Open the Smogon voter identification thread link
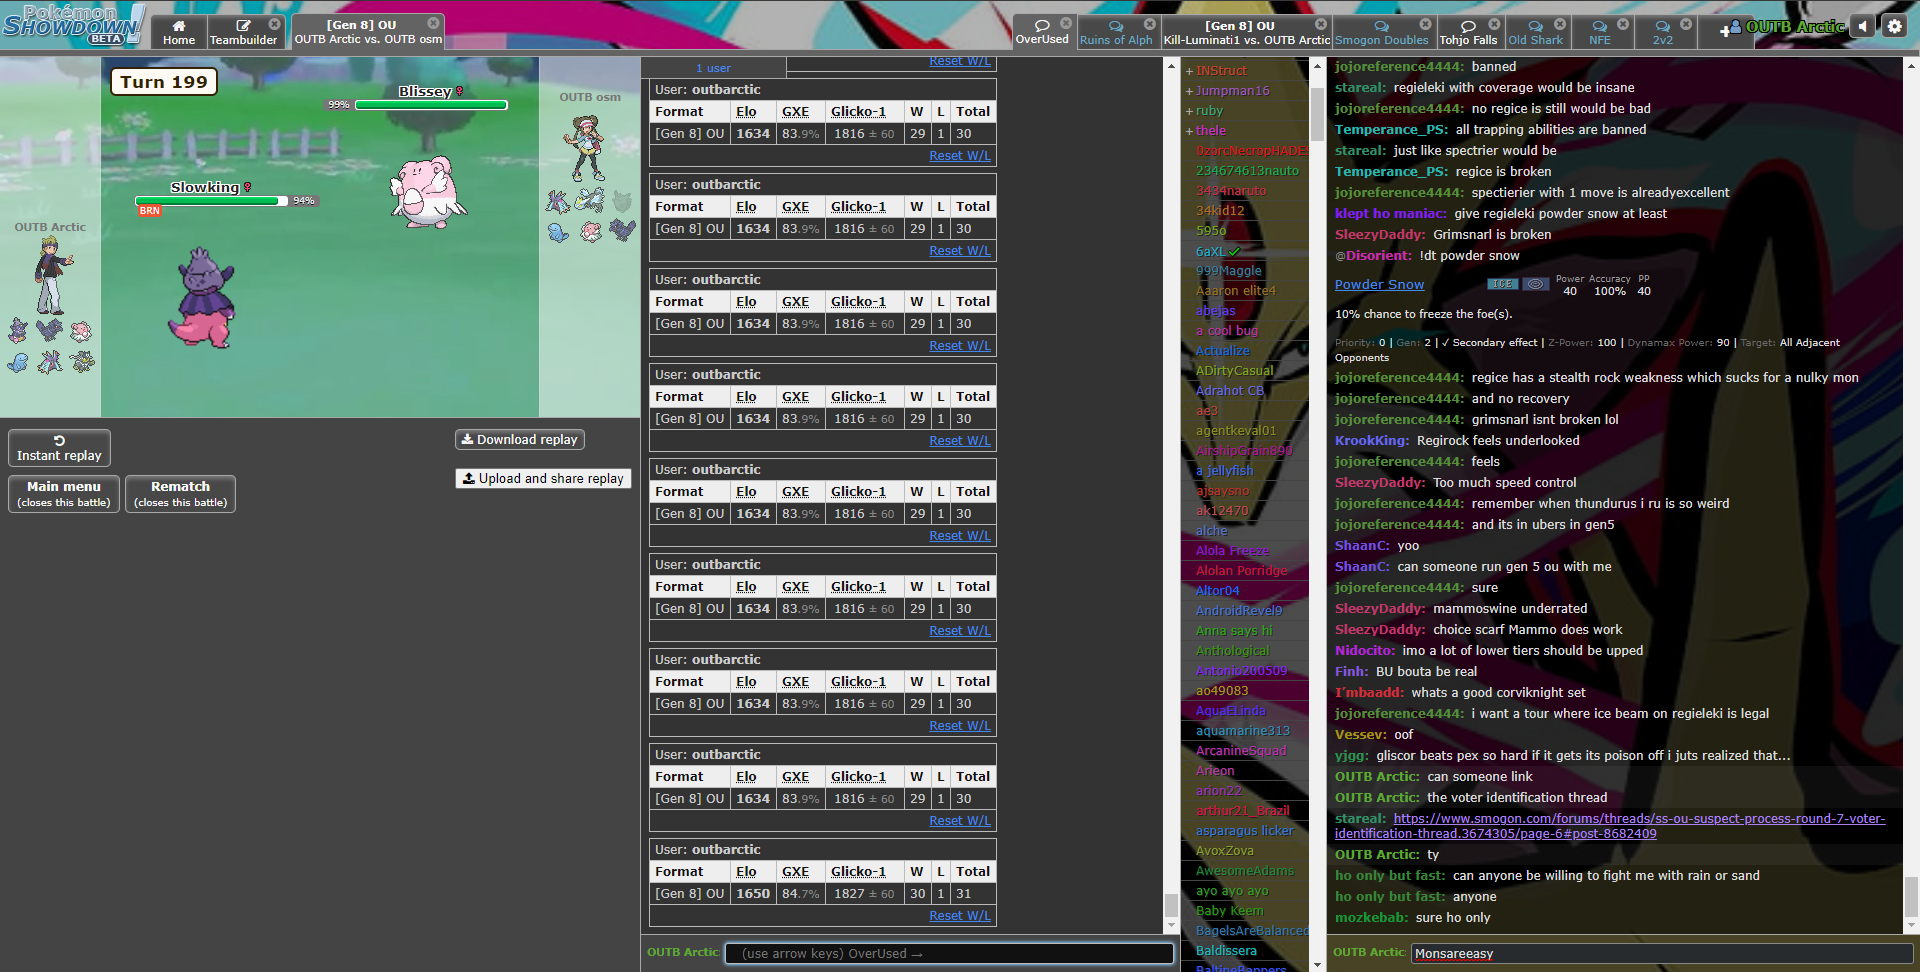Image resolution: width=1920 pixels, height=972 pixels. click(x=1609, y=826)
